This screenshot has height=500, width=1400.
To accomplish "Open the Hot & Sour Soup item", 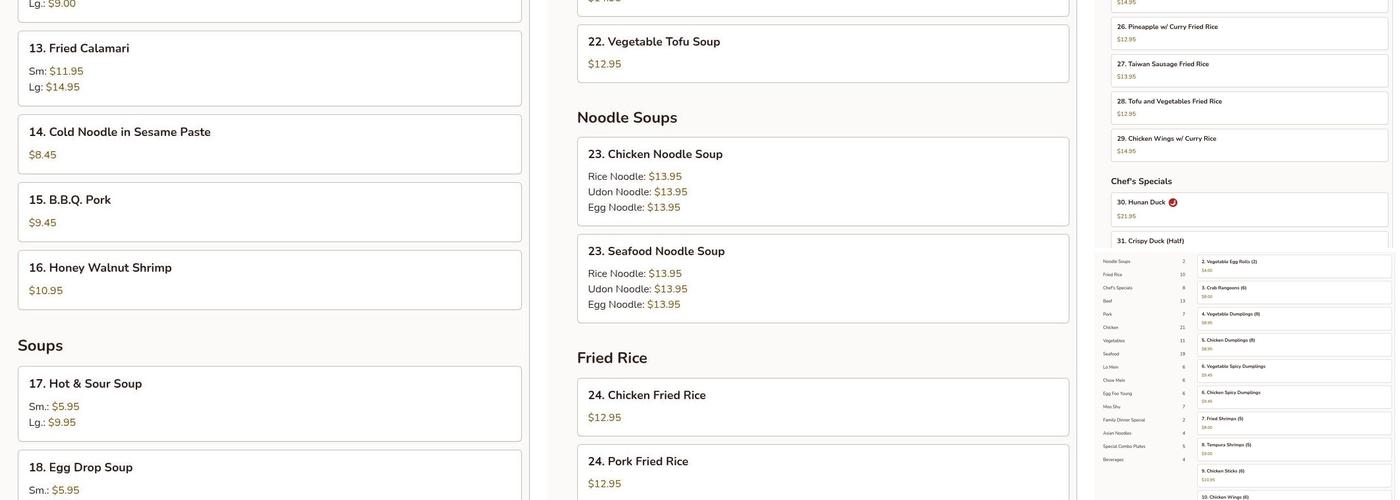I will coord(269,403).
